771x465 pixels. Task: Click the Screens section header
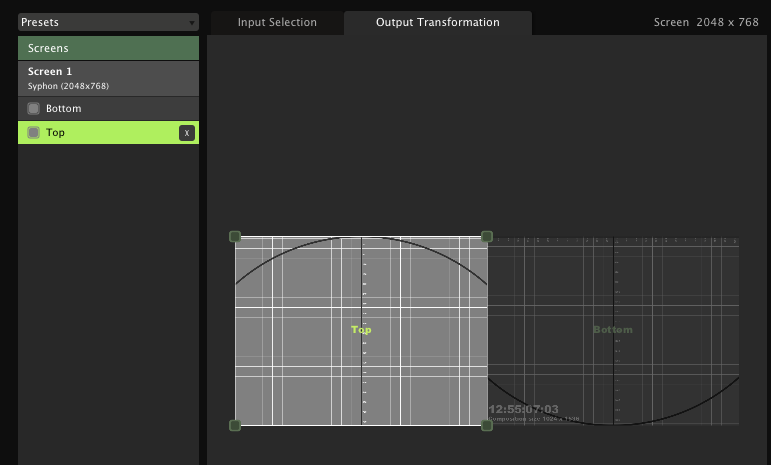108,48
